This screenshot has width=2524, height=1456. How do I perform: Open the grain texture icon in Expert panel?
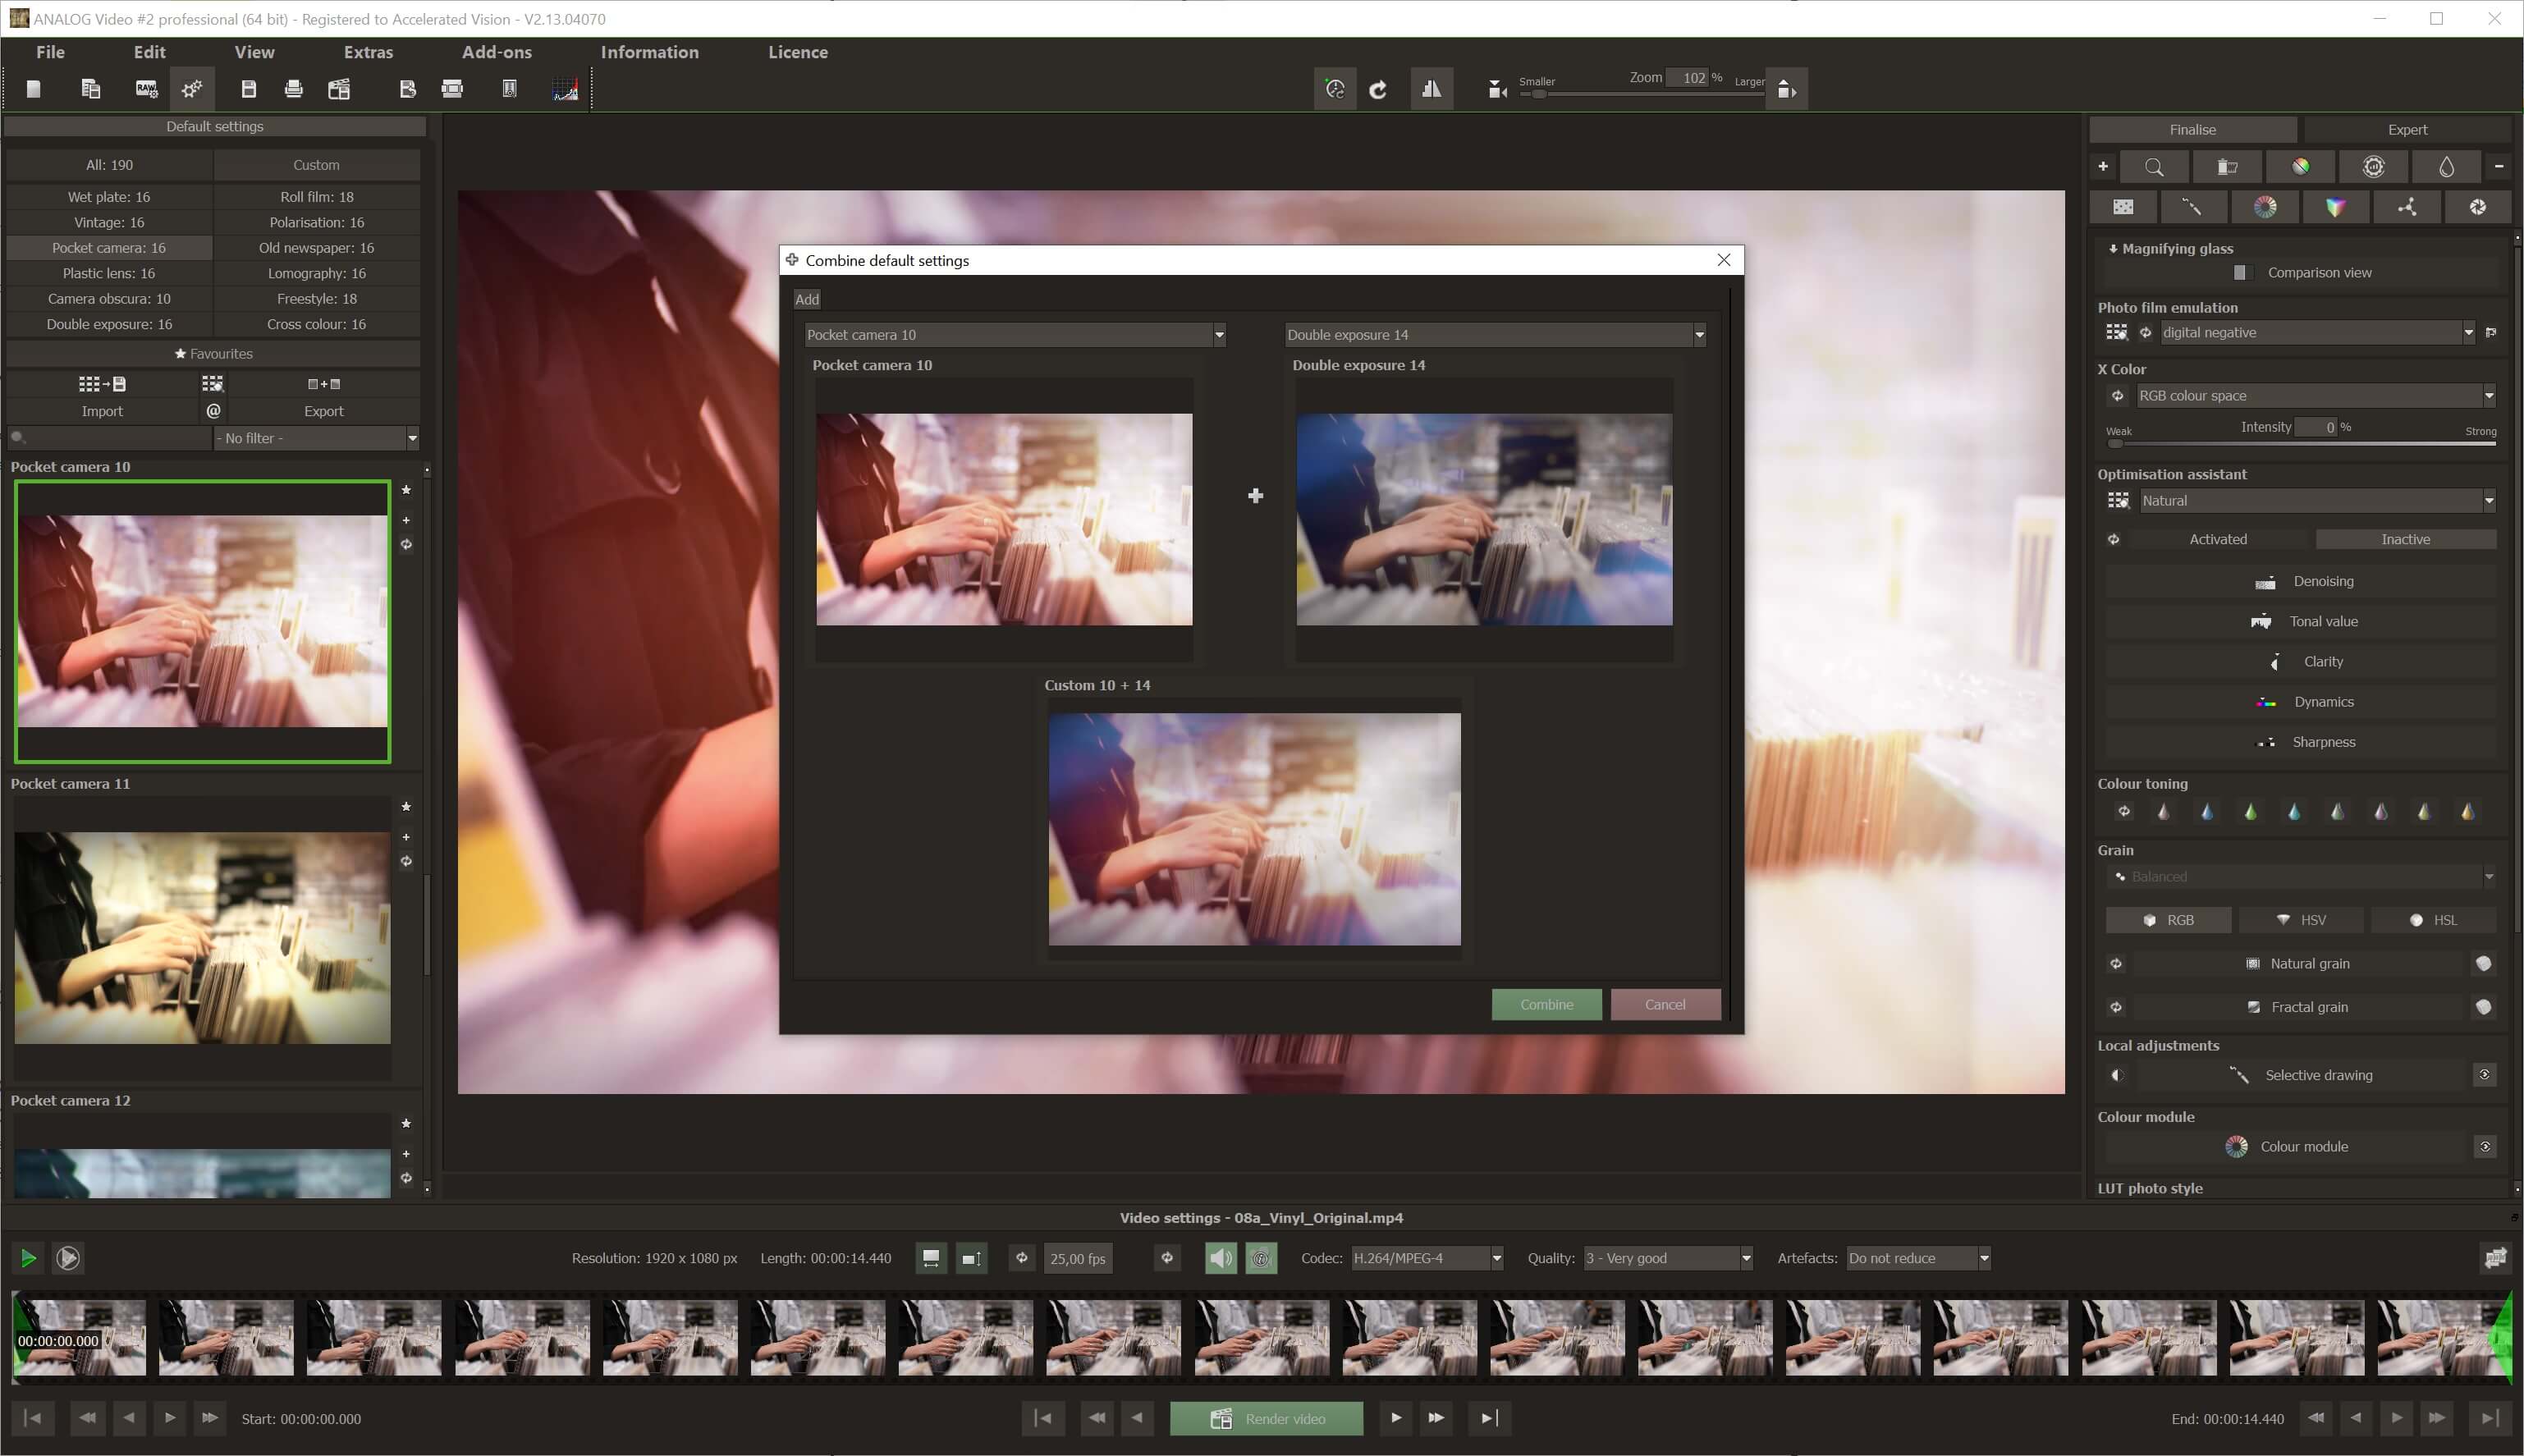coord(2123,206)
